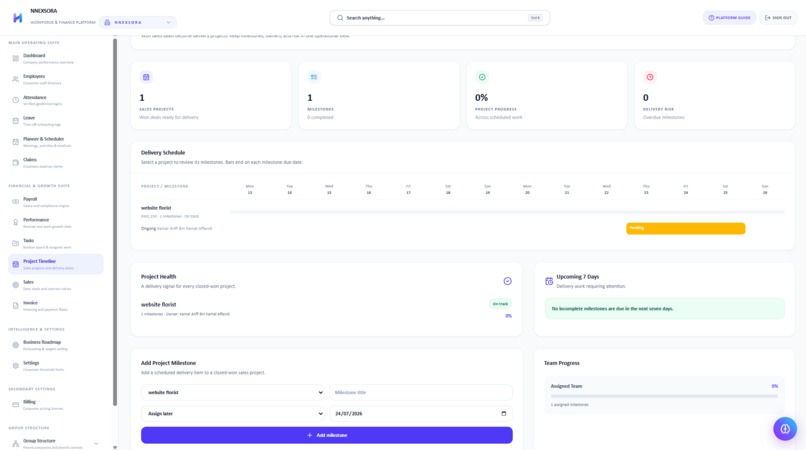The image size is (806, 450).
Task: Click the Project Health check circle icon
Action: click(507, 281)
